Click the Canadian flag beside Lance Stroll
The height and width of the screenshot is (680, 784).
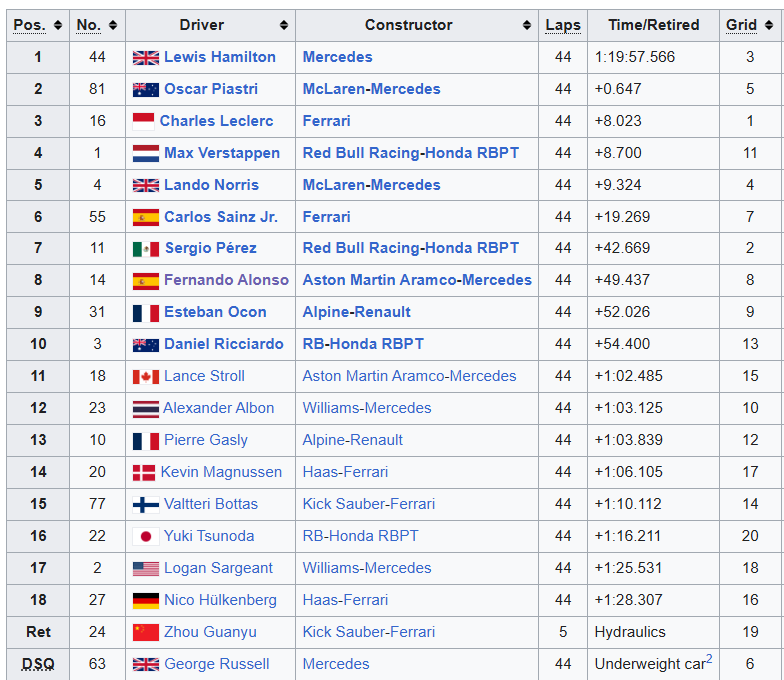click(x=146, y=376)
